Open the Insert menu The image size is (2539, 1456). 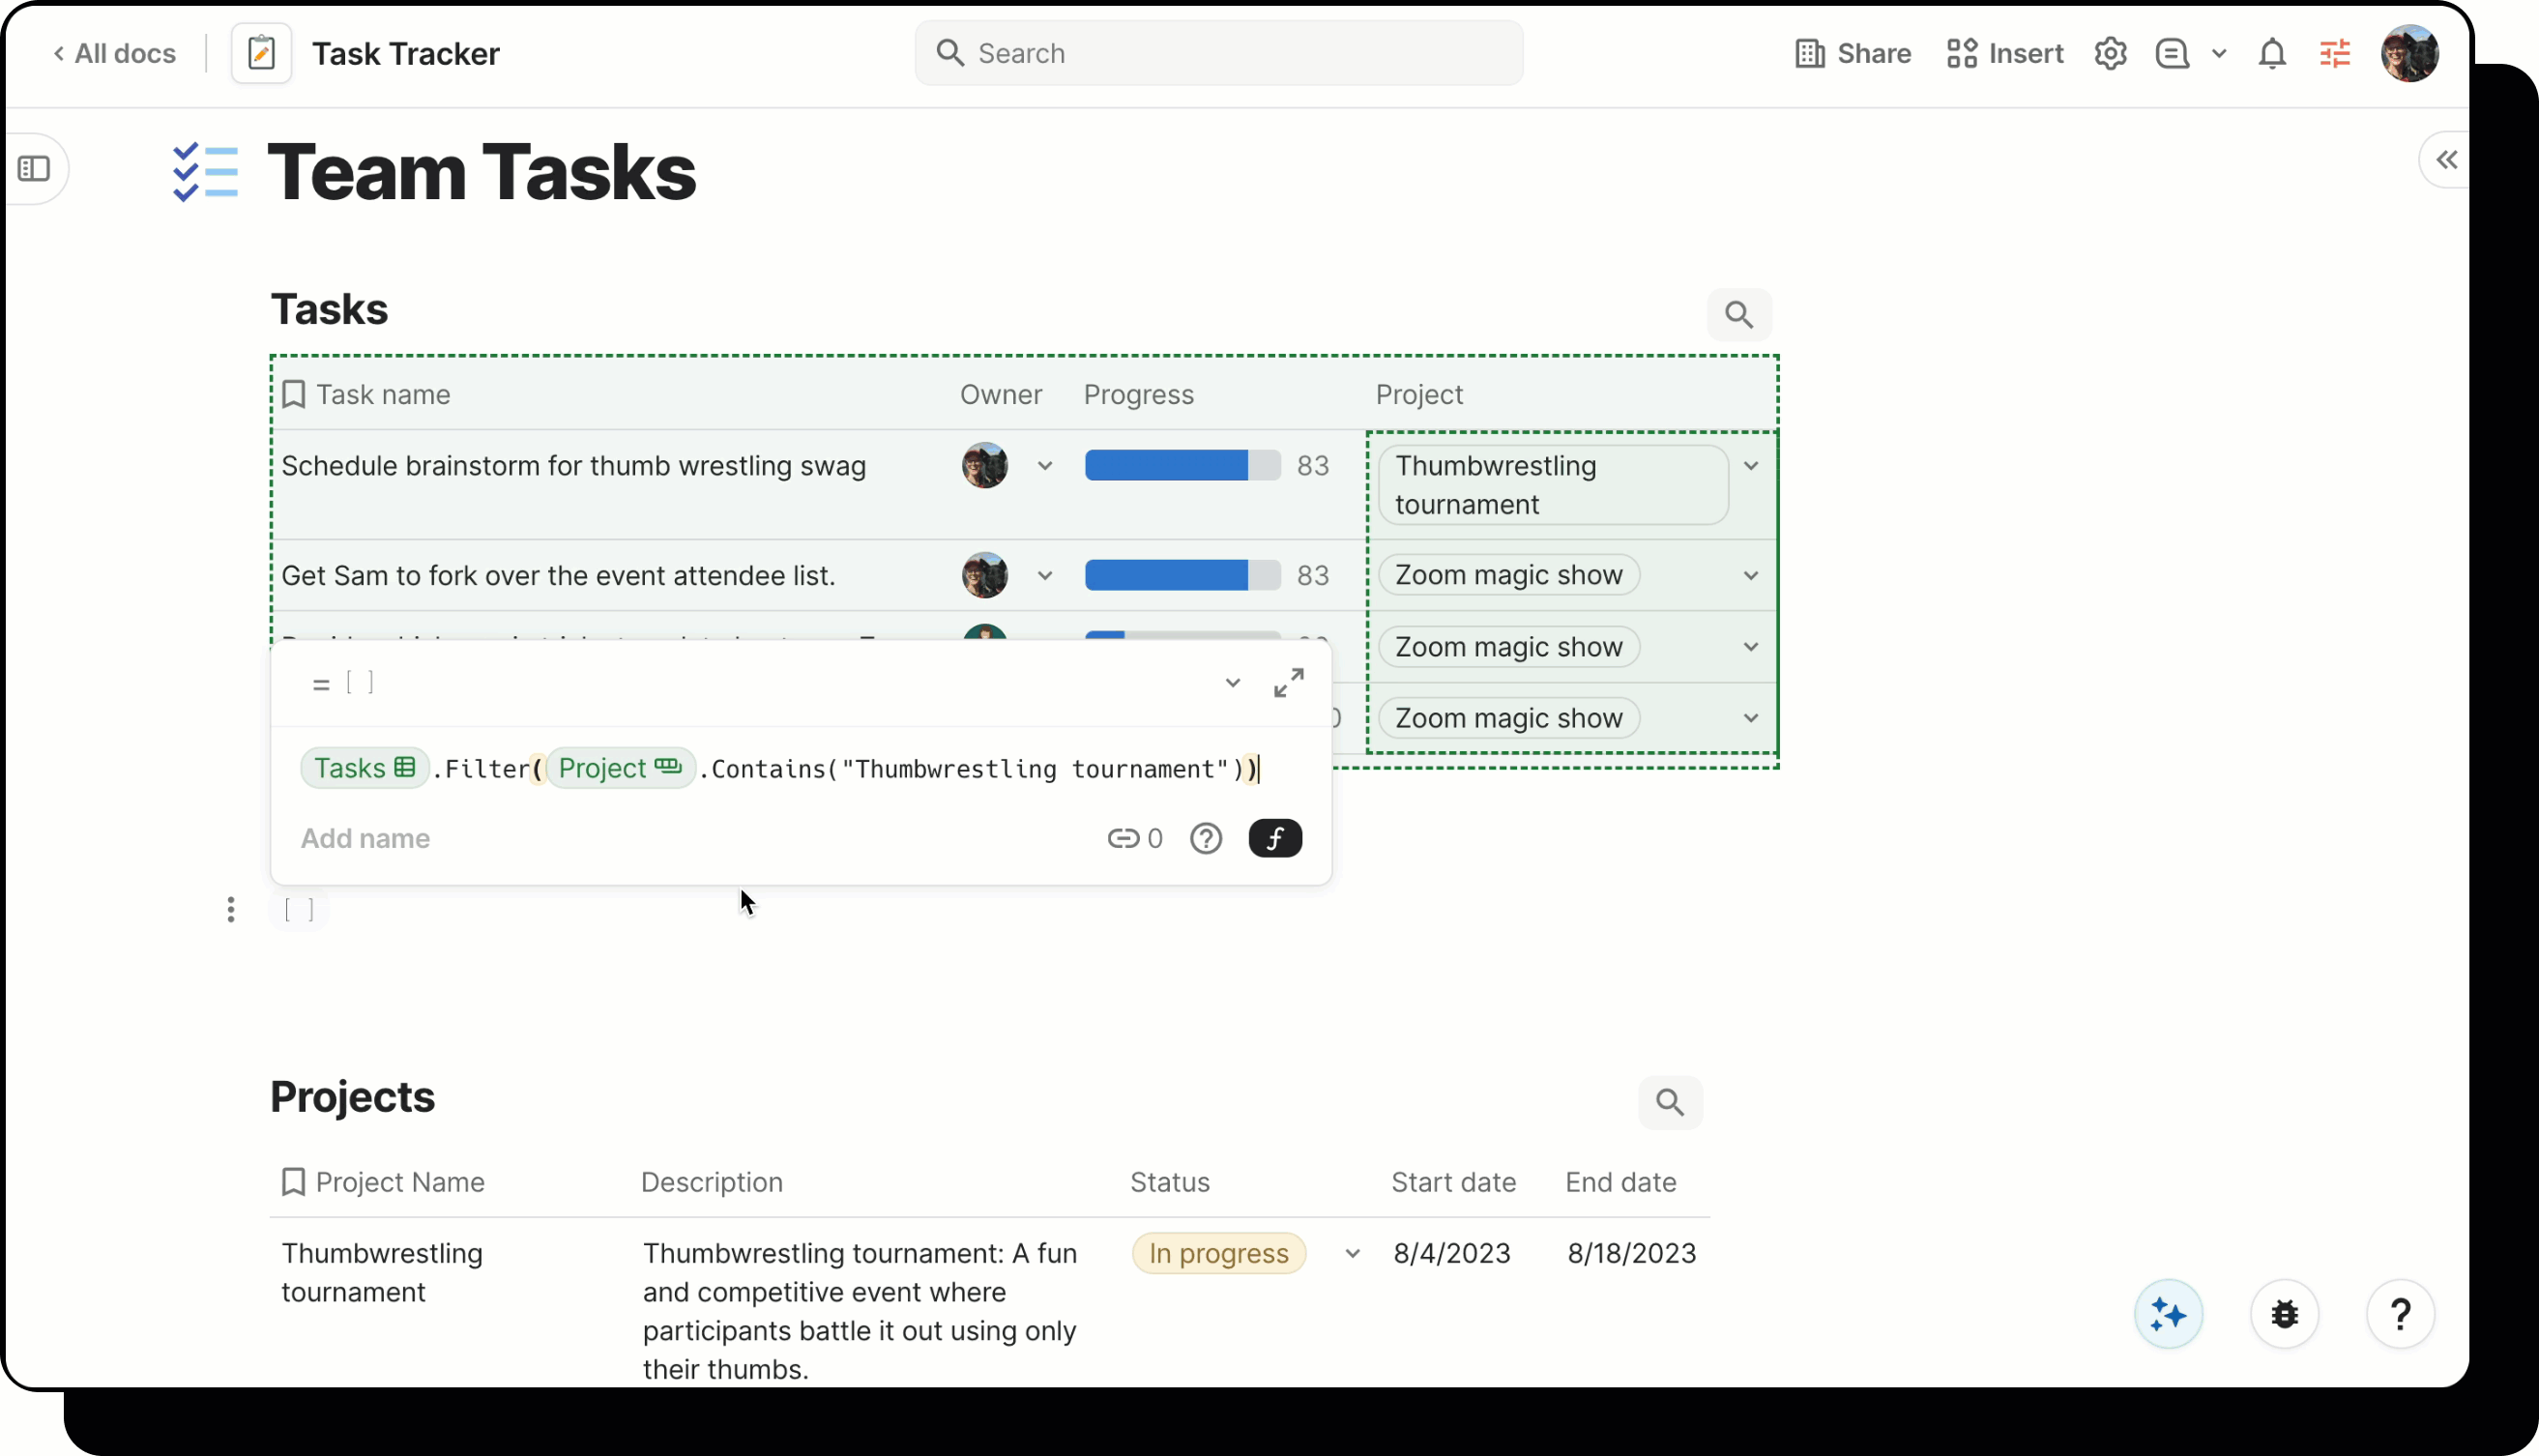pyautogui.click(x=2004, y=53)
